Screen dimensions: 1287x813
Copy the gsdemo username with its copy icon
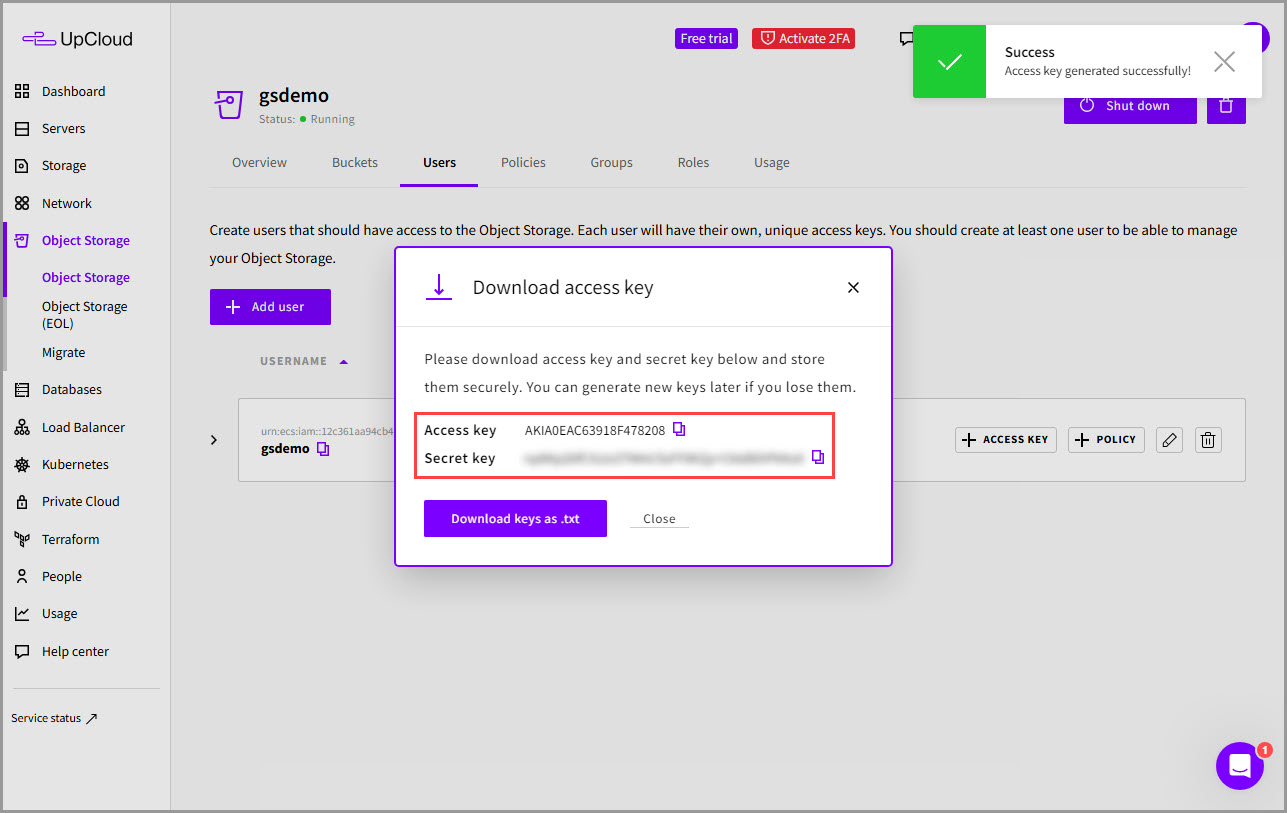coord(323,449)
